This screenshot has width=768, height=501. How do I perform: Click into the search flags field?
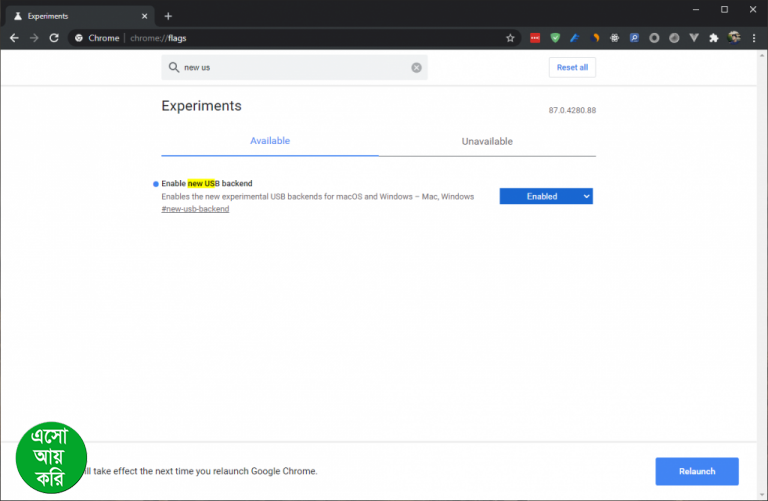click(290, 68)
